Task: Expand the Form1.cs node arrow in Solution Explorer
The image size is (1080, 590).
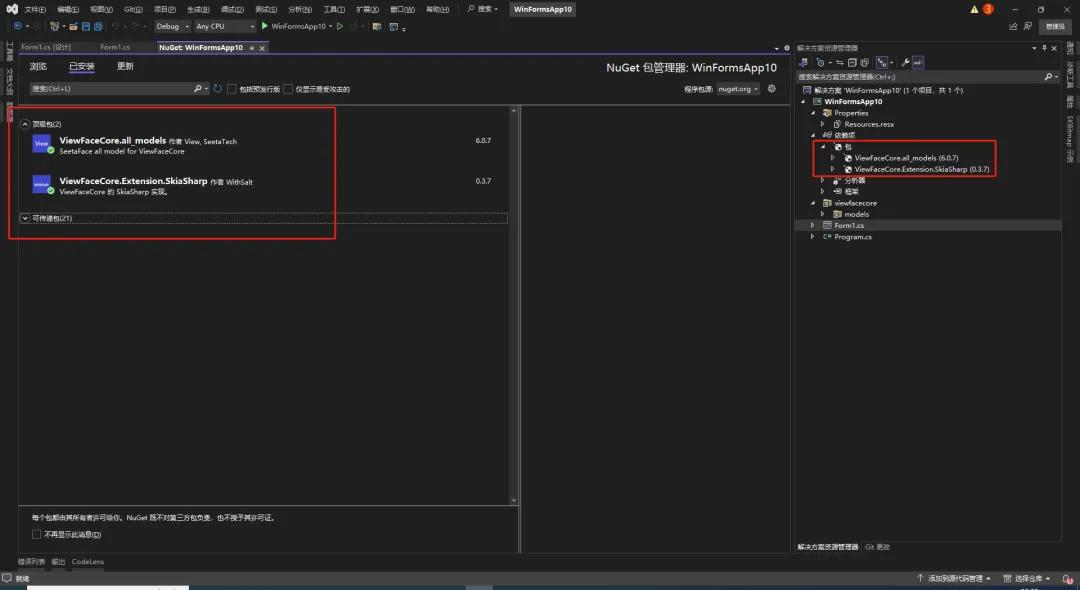Action: click(x=813, y=226)
